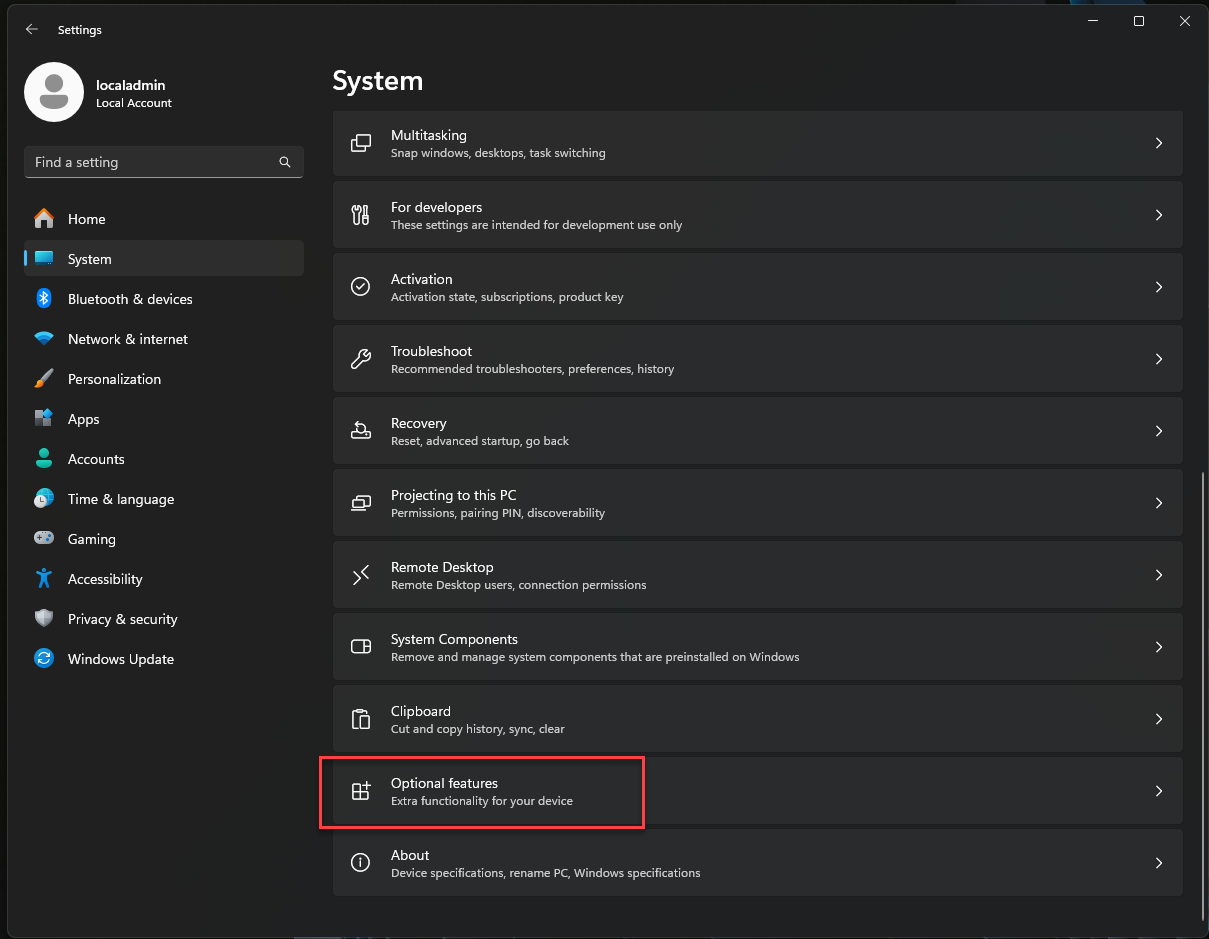Click the search magnifier icon

(x=285, y=162)
